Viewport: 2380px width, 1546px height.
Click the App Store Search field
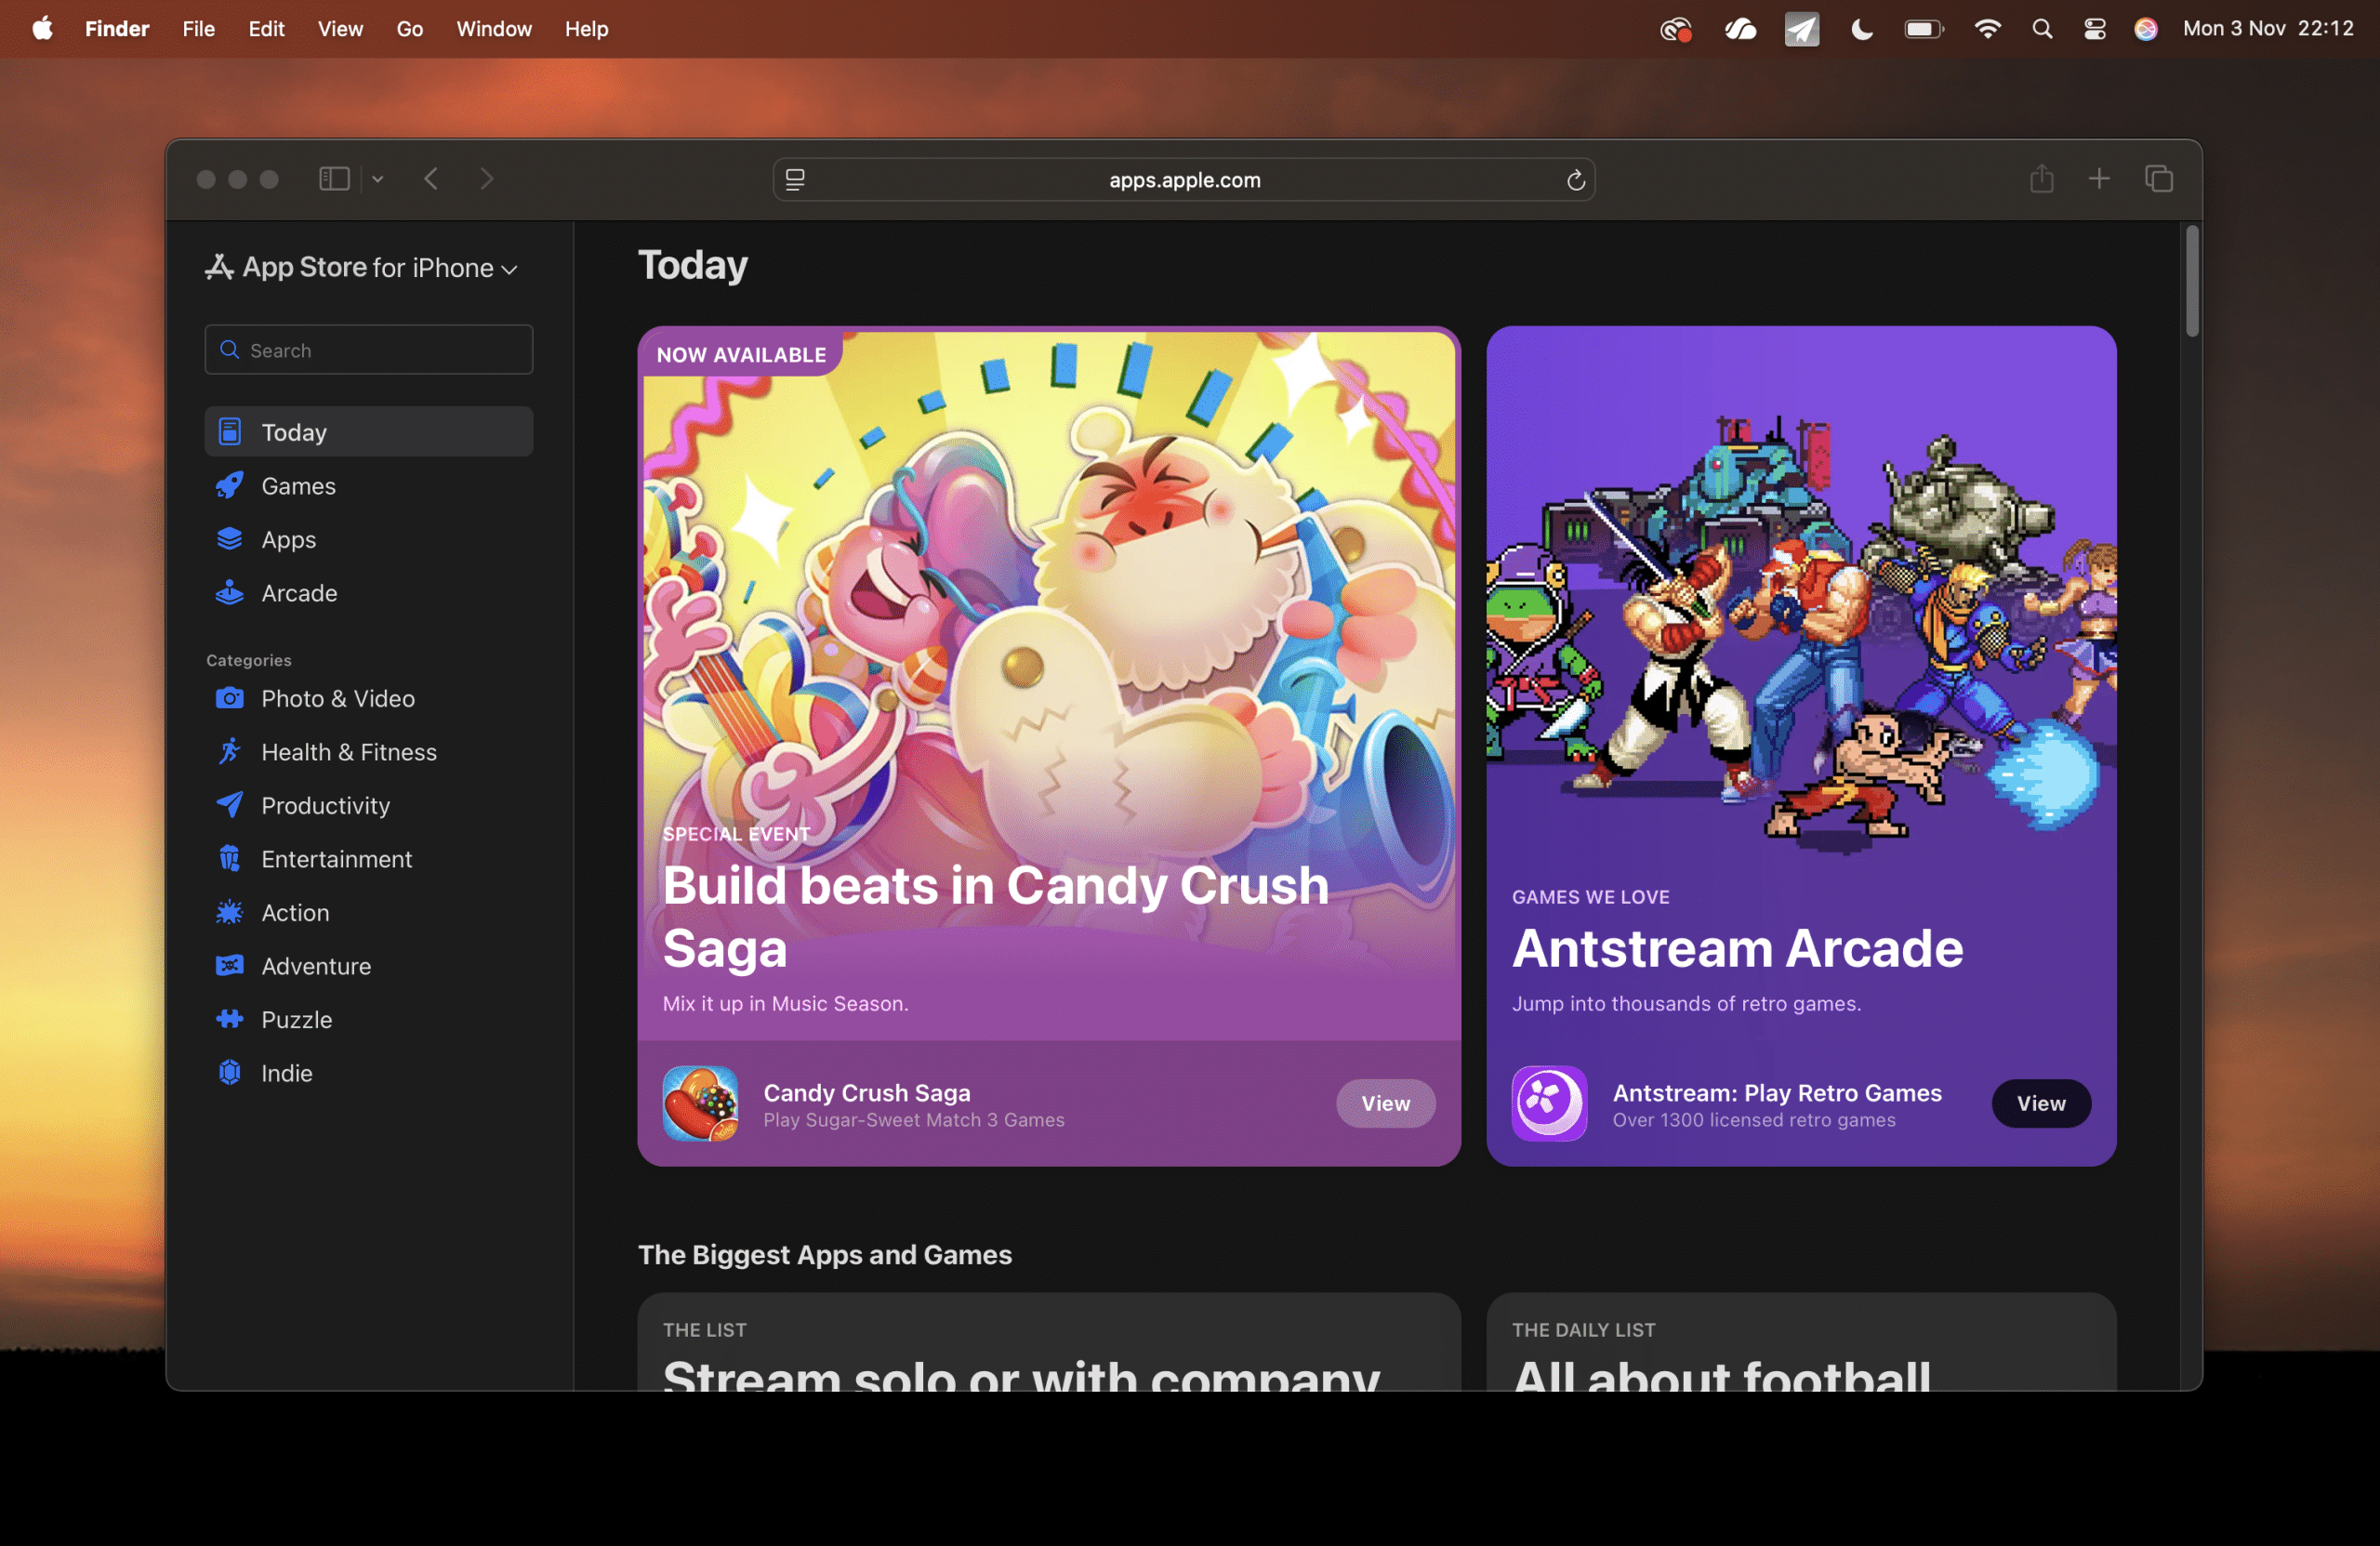point(368,350)
